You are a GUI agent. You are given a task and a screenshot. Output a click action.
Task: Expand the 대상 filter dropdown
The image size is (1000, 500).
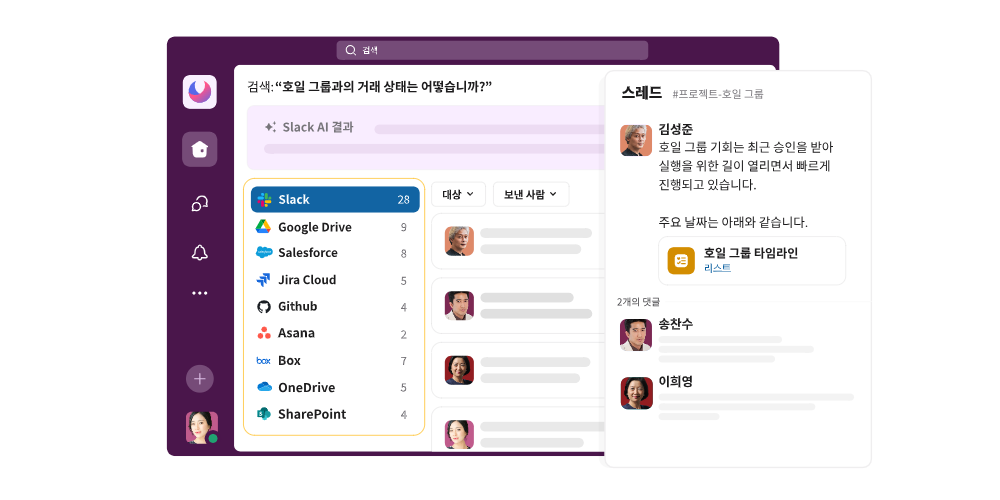click(x=458, y=194)
